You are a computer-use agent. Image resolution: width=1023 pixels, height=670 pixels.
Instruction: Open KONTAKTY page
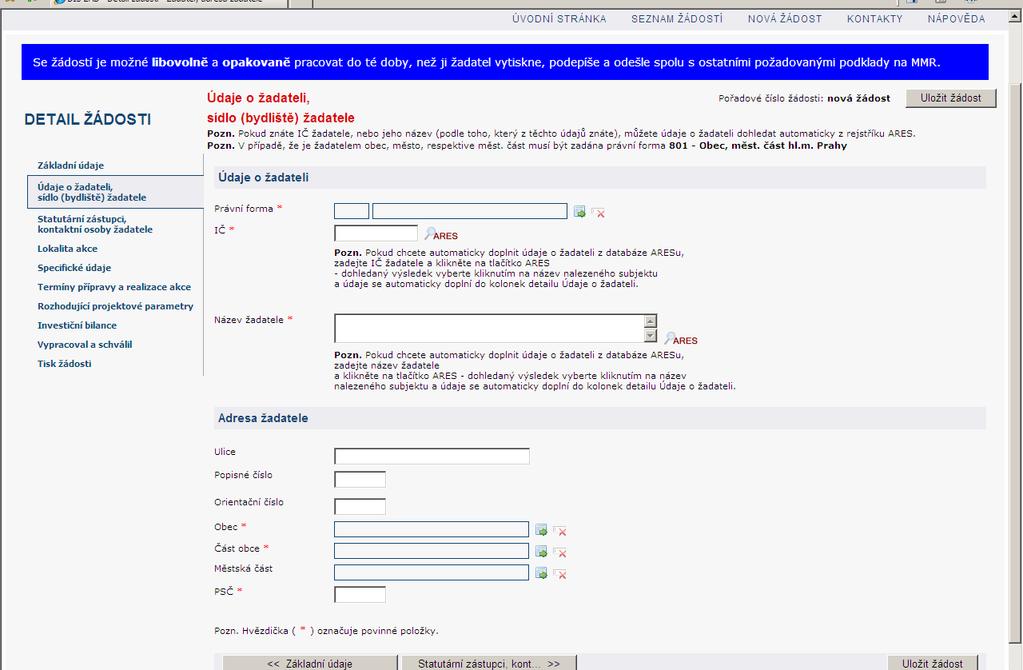(x=874, y=19)
